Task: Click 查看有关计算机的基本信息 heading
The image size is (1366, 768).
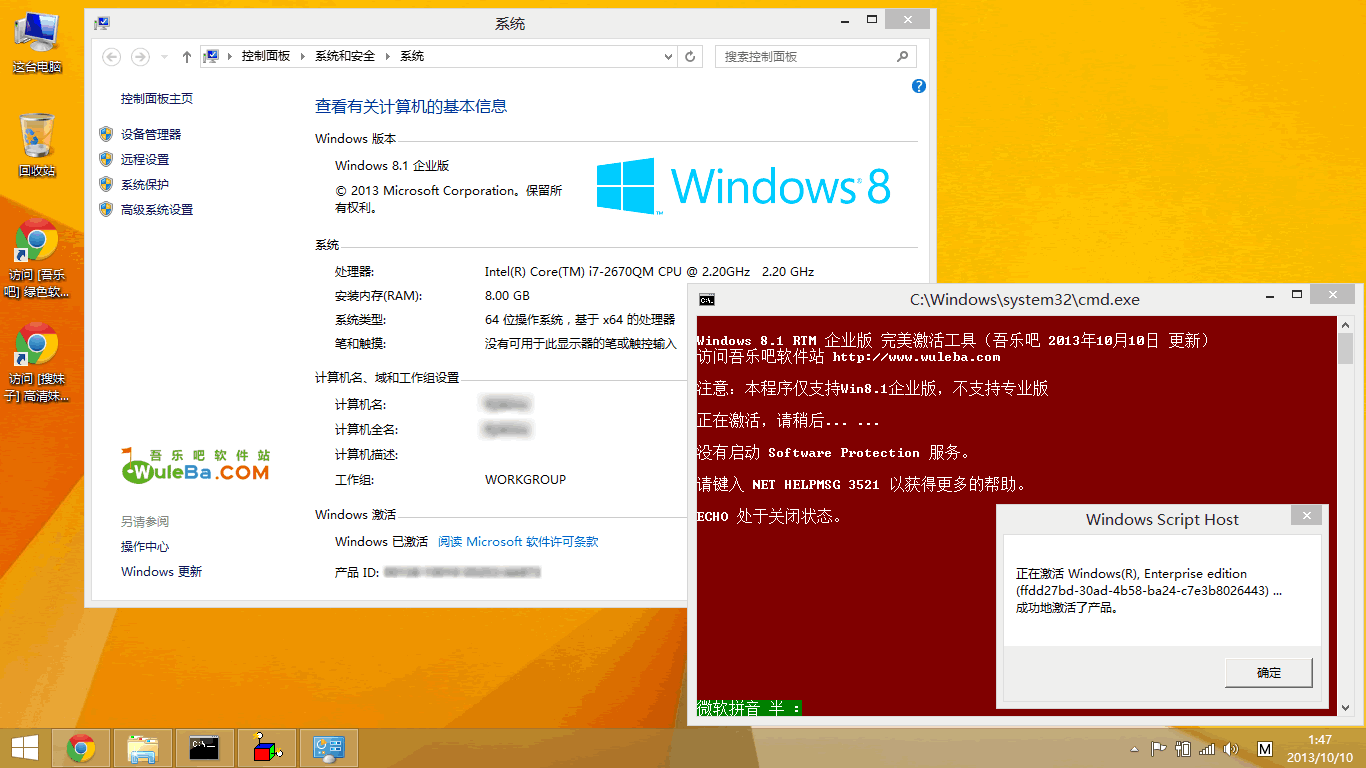Action: pyautogui.click(x=411, y=106)
